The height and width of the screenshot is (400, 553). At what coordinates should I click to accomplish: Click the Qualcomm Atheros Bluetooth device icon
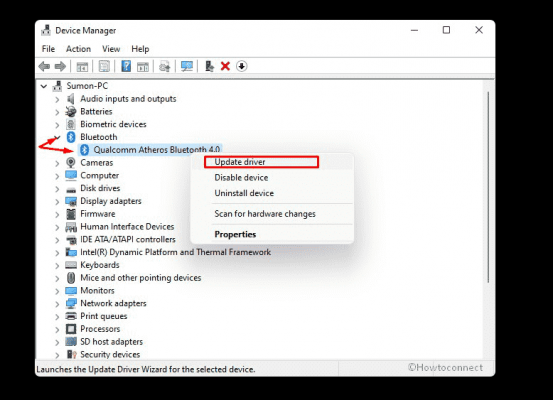point(84,150)
